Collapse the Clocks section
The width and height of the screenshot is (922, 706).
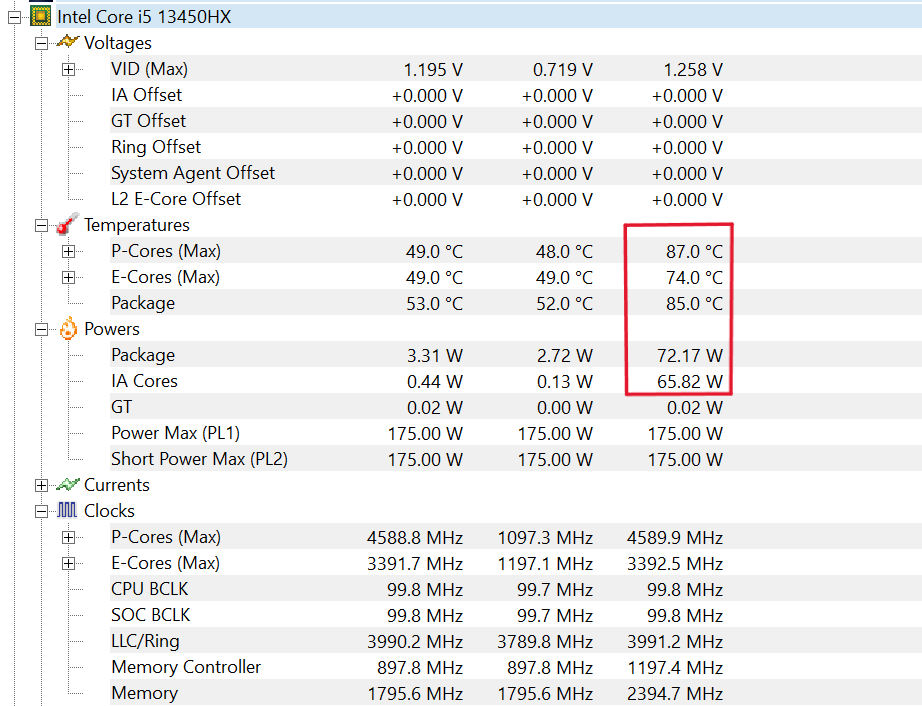[41, 511]
